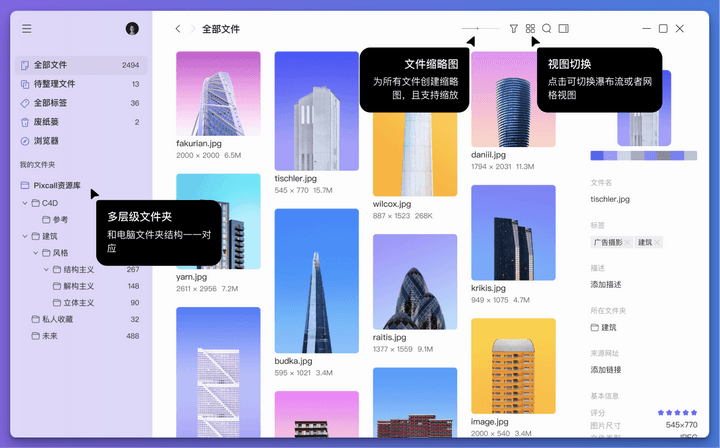Open the filter funnel icon
Image resolution: width=720 pixels, height=448 pixels.
tap(514, 28)
